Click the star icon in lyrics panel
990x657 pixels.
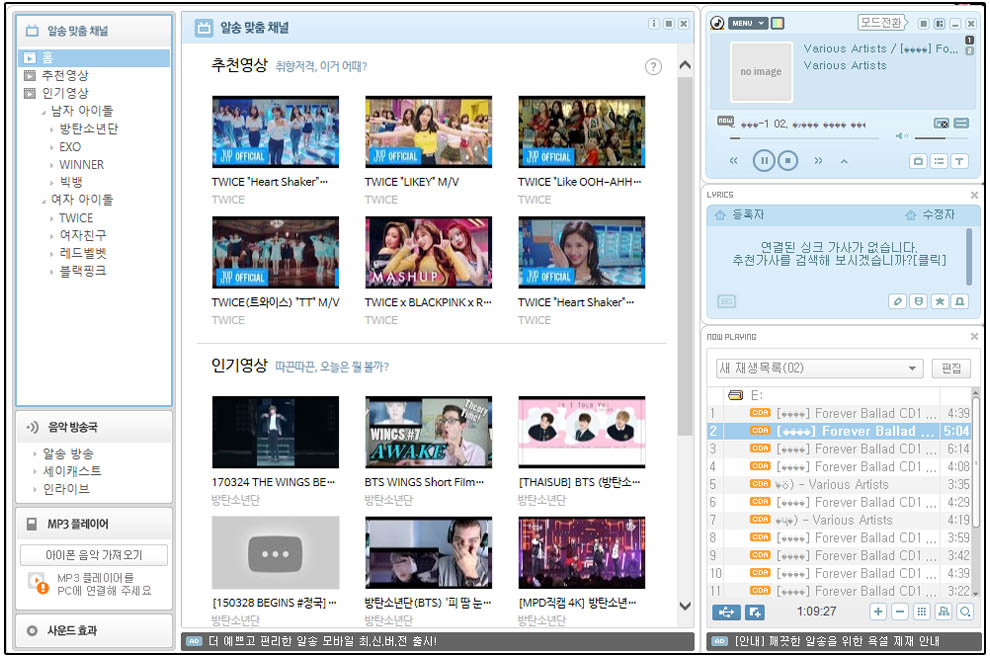pos(939,301)
